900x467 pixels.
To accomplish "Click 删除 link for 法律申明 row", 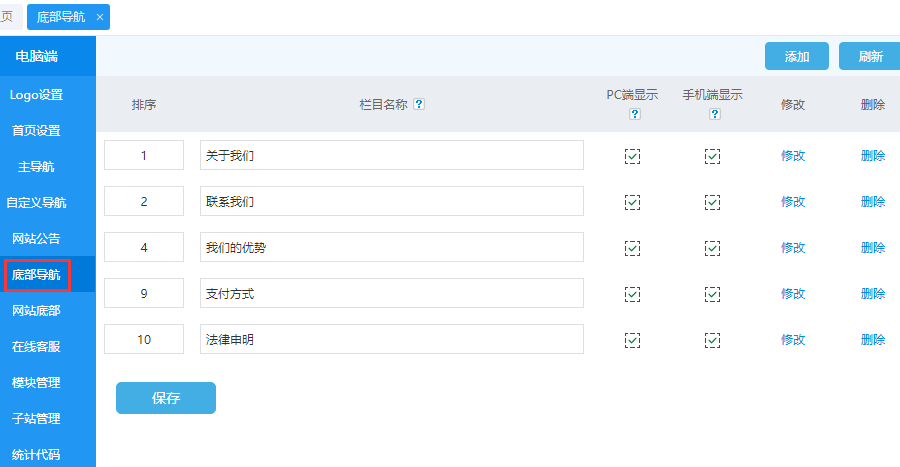I will pyautogui.click(x=873, y=340).
